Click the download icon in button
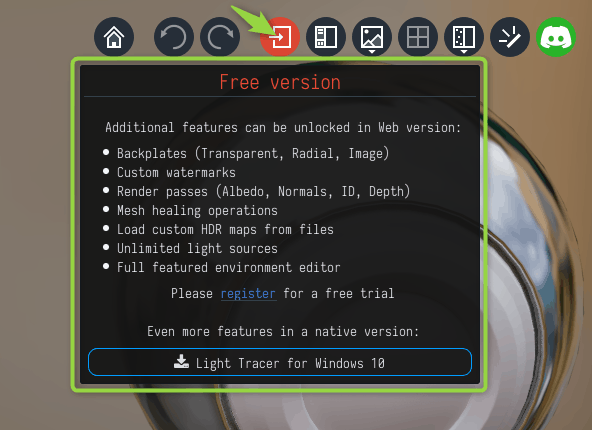 (181, 361)
